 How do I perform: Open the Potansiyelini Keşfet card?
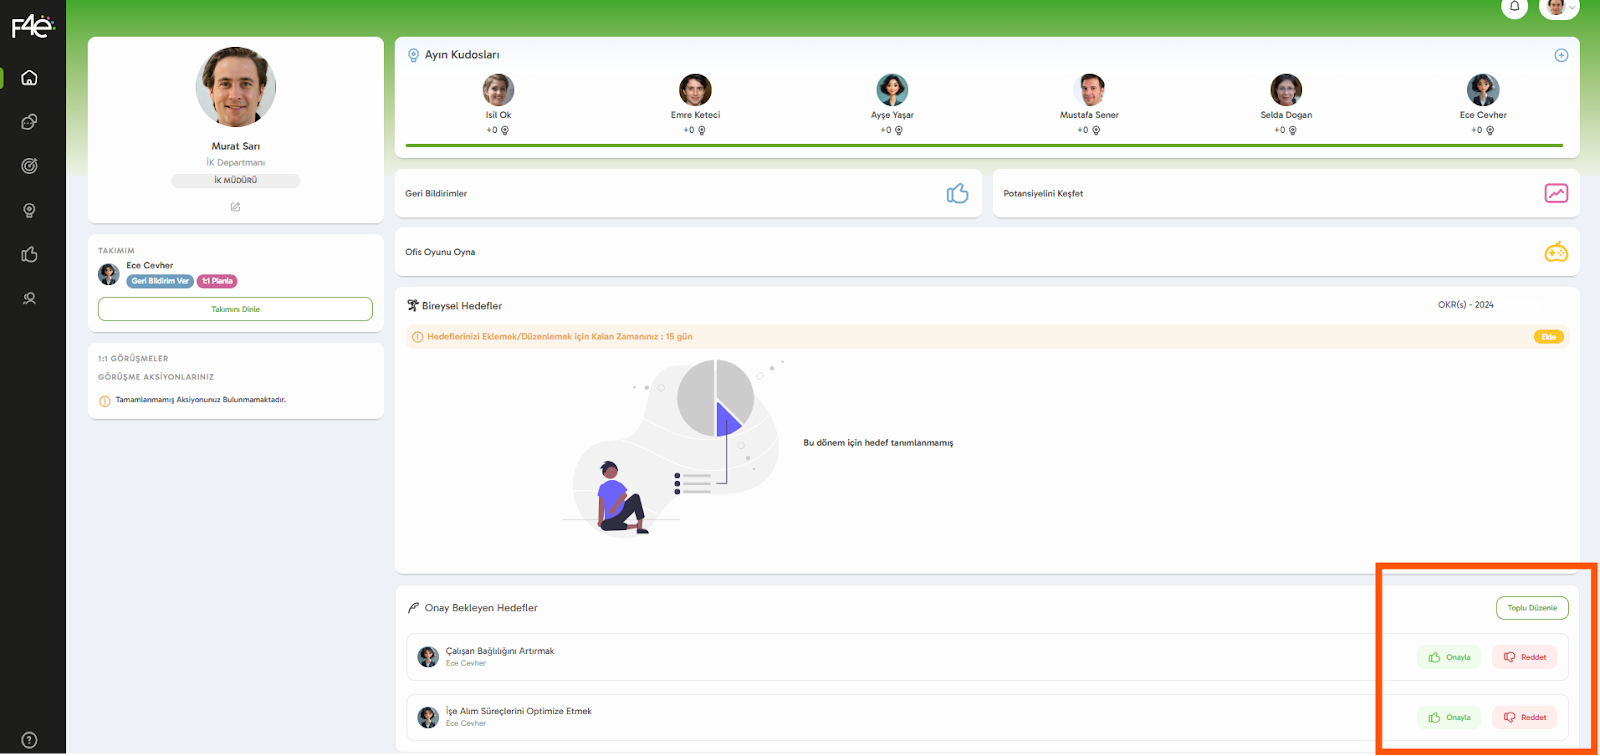[x=1285, y=193]
